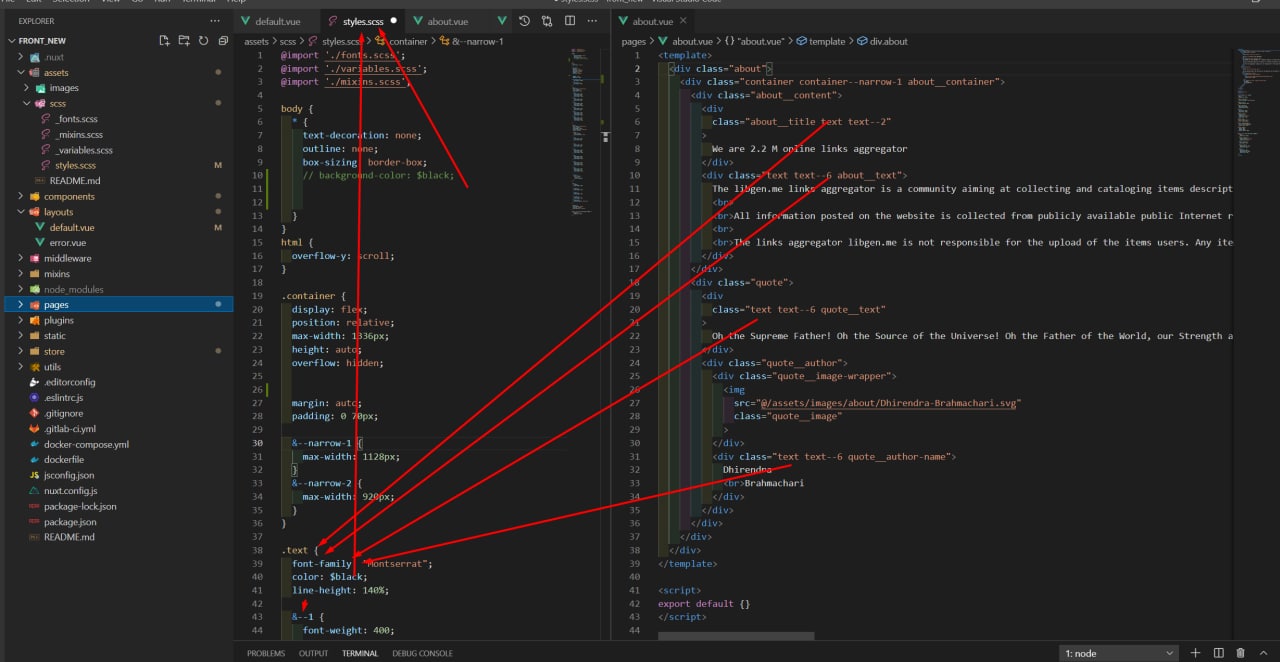The image size is (1280, 662).
Task: Expand the store folder chevron
Action: coord(20,351)
